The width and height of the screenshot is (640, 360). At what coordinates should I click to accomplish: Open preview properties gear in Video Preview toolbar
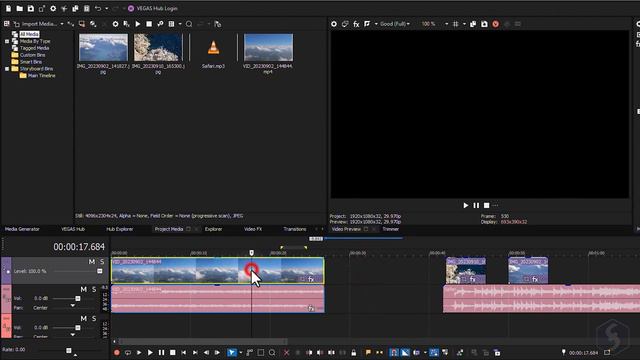[x=334, y=24]
